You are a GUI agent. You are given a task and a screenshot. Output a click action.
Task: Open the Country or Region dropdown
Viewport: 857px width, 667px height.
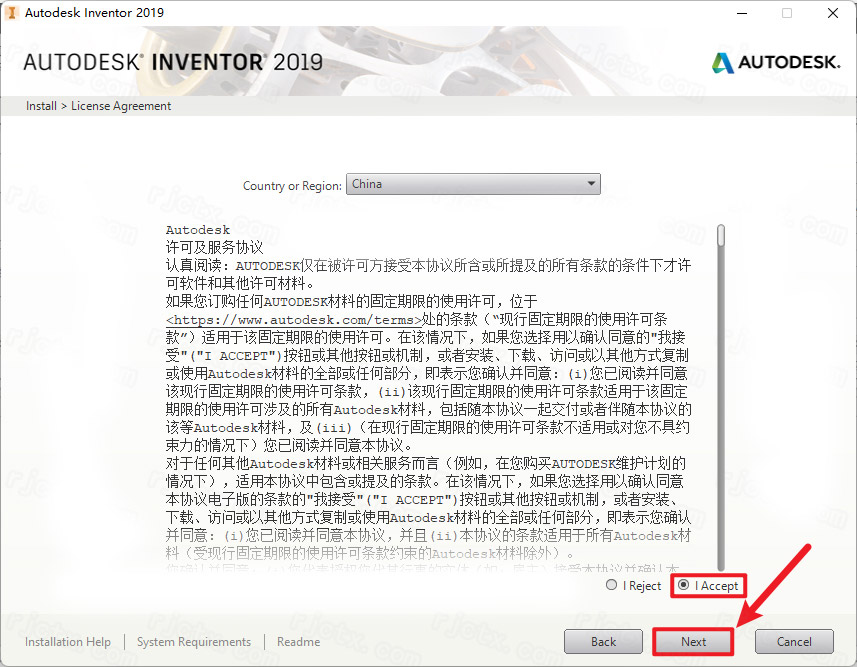coord(473,184)
